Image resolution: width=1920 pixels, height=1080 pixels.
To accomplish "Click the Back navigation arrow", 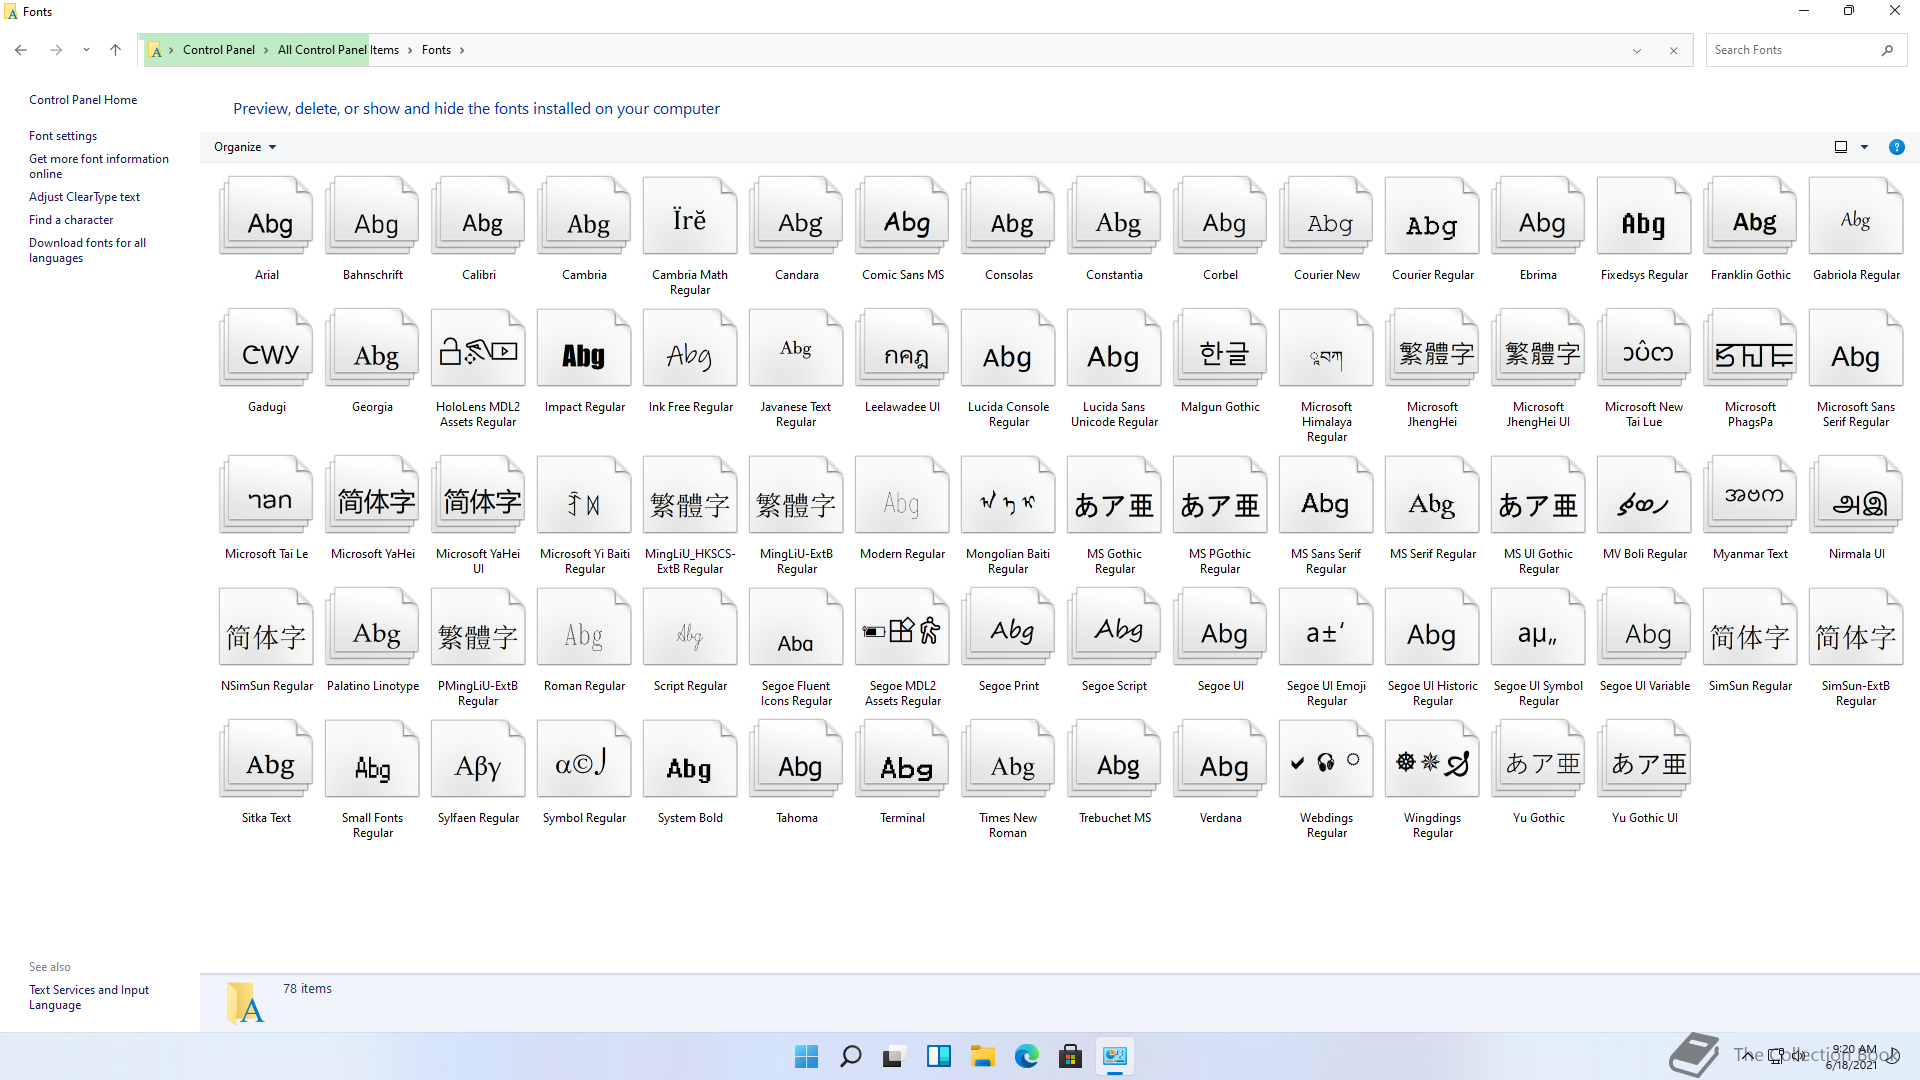I will click(x=21, y=50).
